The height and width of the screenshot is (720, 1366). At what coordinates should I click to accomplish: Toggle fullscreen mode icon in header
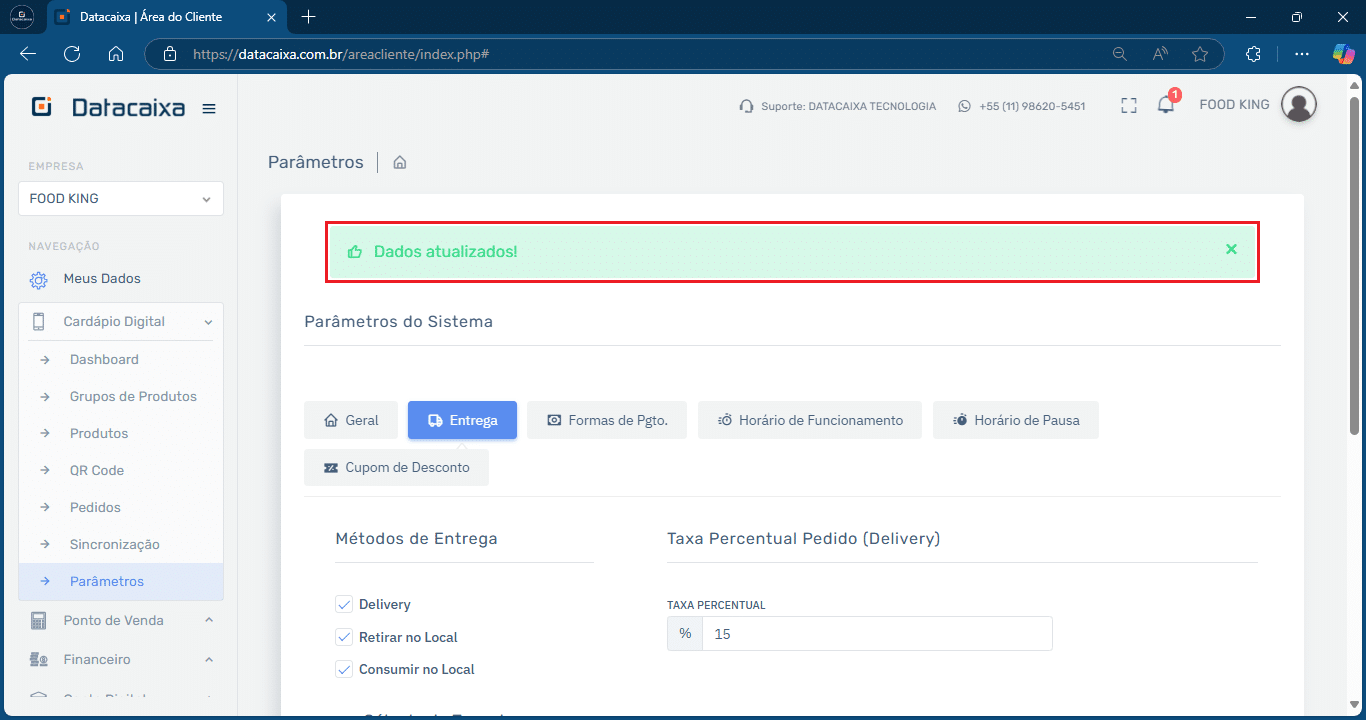1129,105
